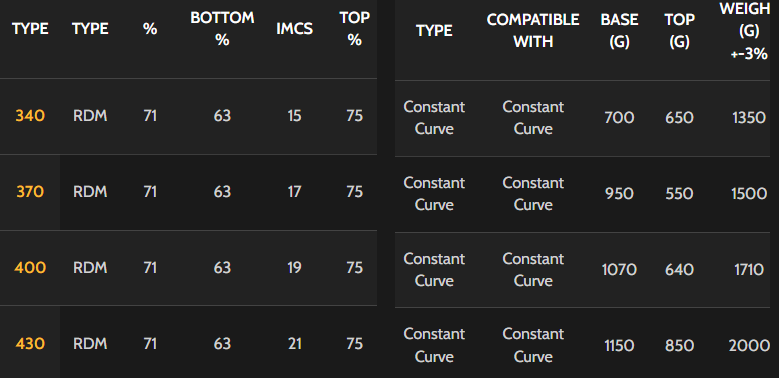Click the IMCS value 19 cell
The width and height of the screenshot is (779, 378).
[295, 268]
